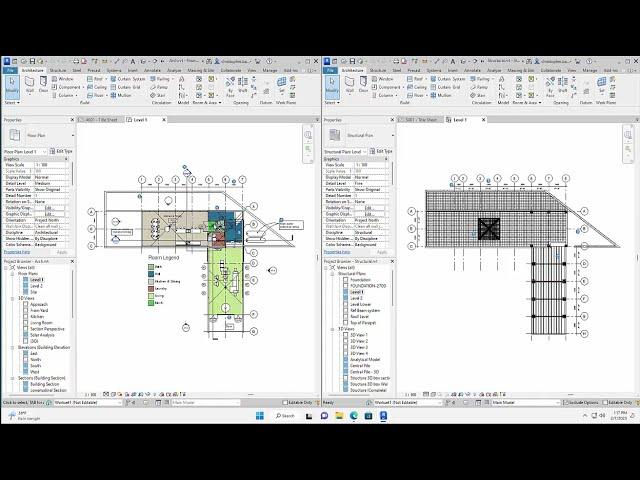Viewport: 640px width, 480px height.
Task: Pick the Wall tool in left window
Action: tap(30, 85)
